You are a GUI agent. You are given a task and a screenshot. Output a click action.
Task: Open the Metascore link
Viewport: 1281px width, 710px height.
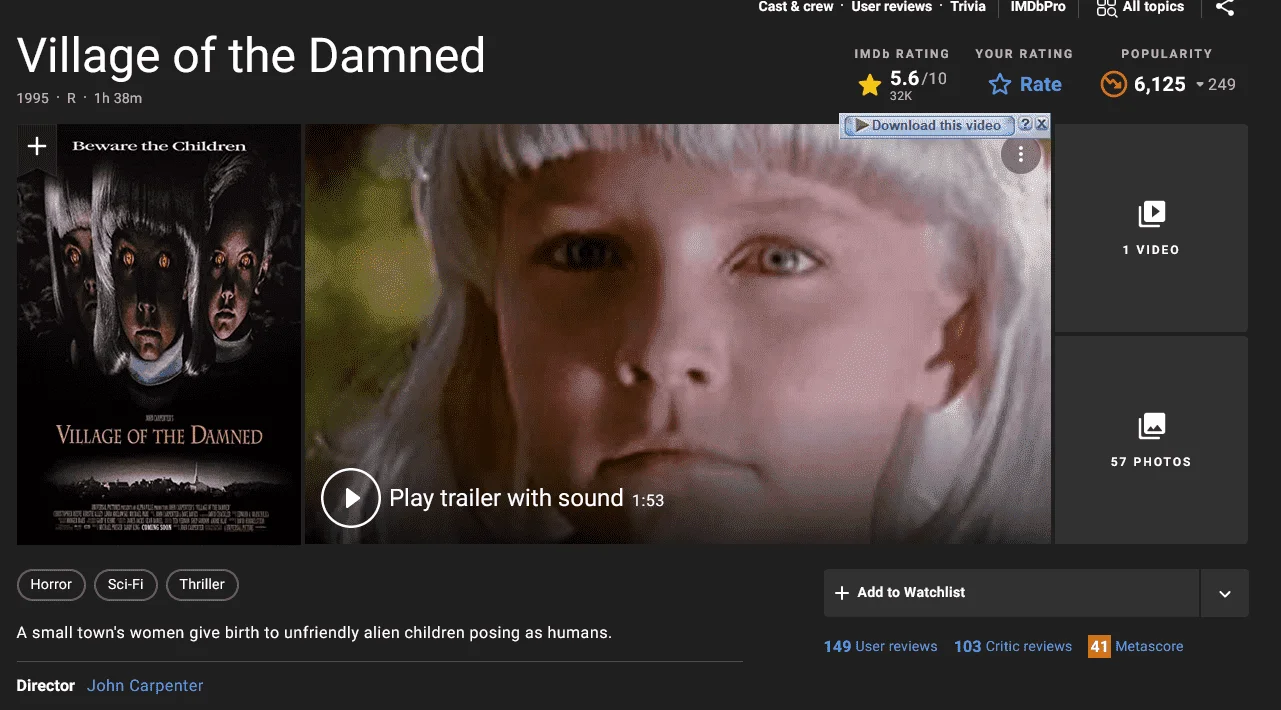[1149, 647]
